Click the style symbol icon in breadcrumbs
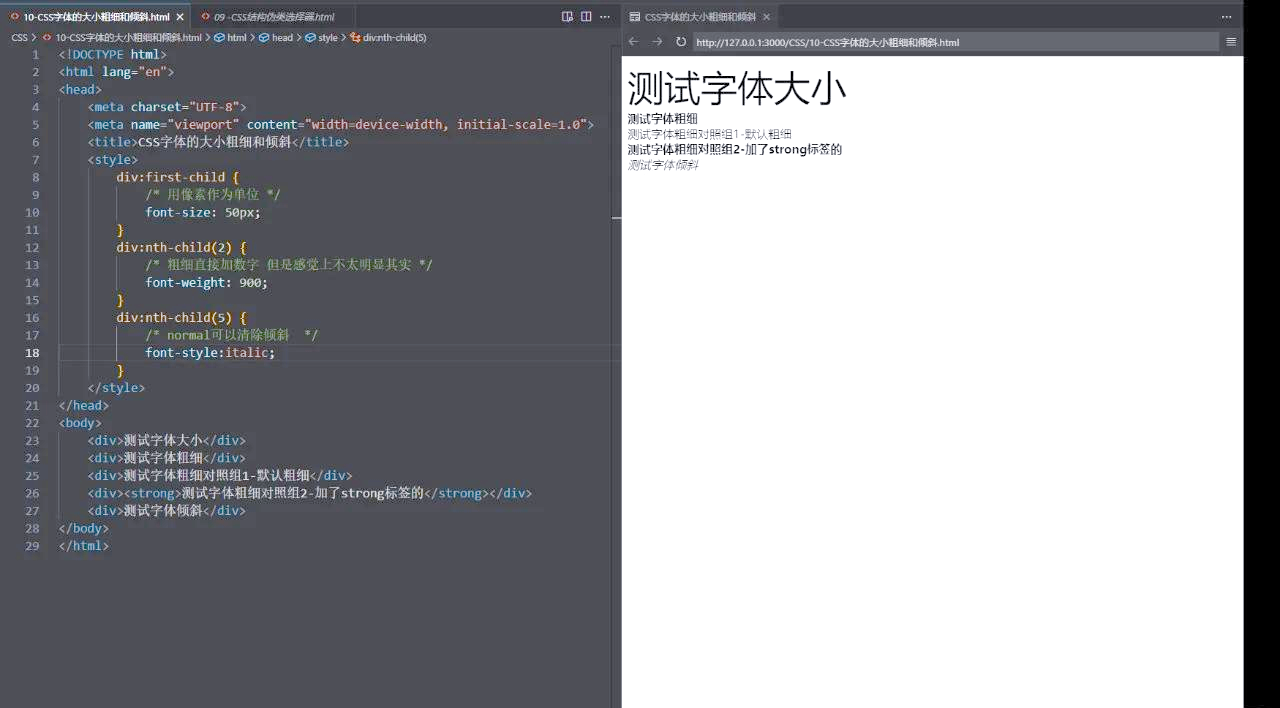 pyautogui.click(x=310, y=37)
